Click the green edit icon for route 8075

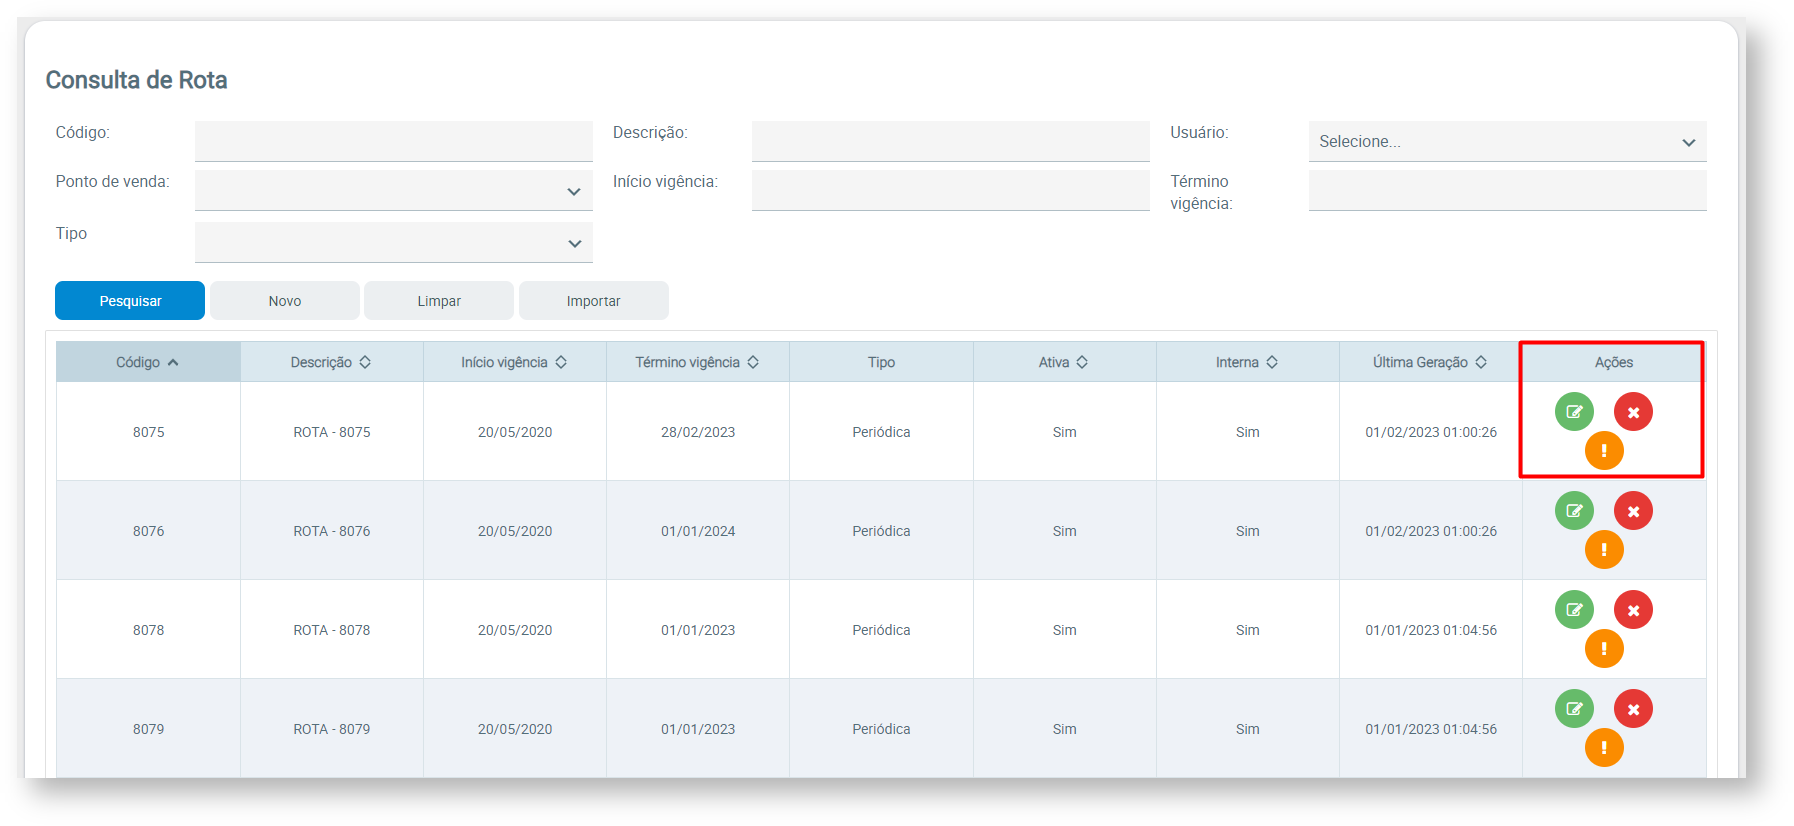pyautogui.click(x=1574, y=412)
